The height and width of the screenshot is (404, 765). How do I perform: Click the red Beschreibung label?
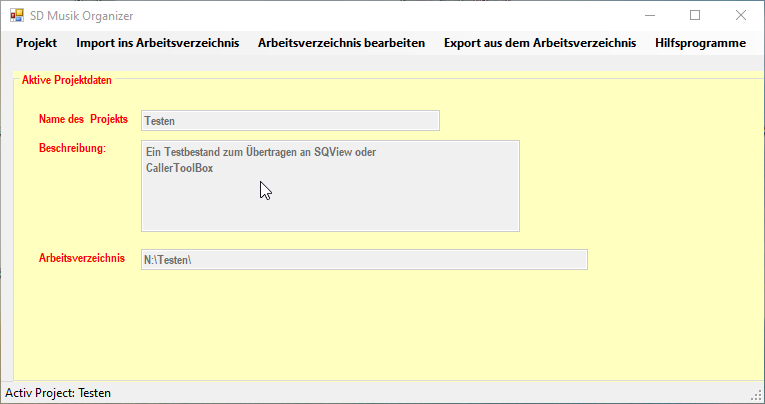click(x=73, y=148)
